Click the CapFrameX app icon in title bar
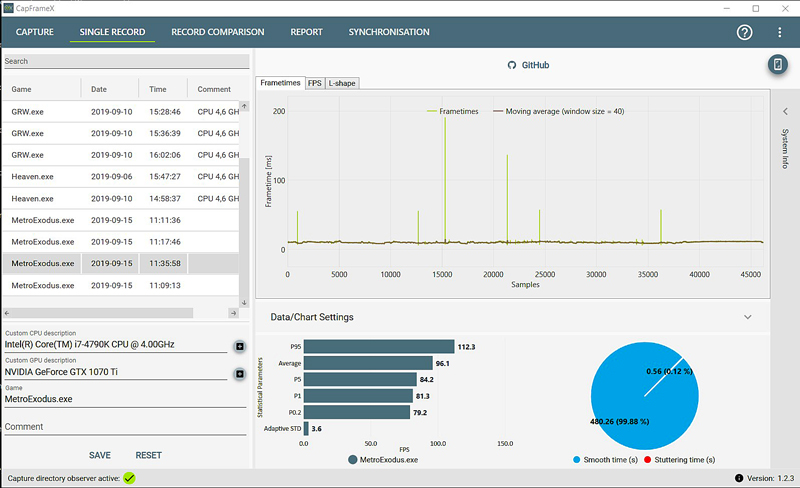 8,8
